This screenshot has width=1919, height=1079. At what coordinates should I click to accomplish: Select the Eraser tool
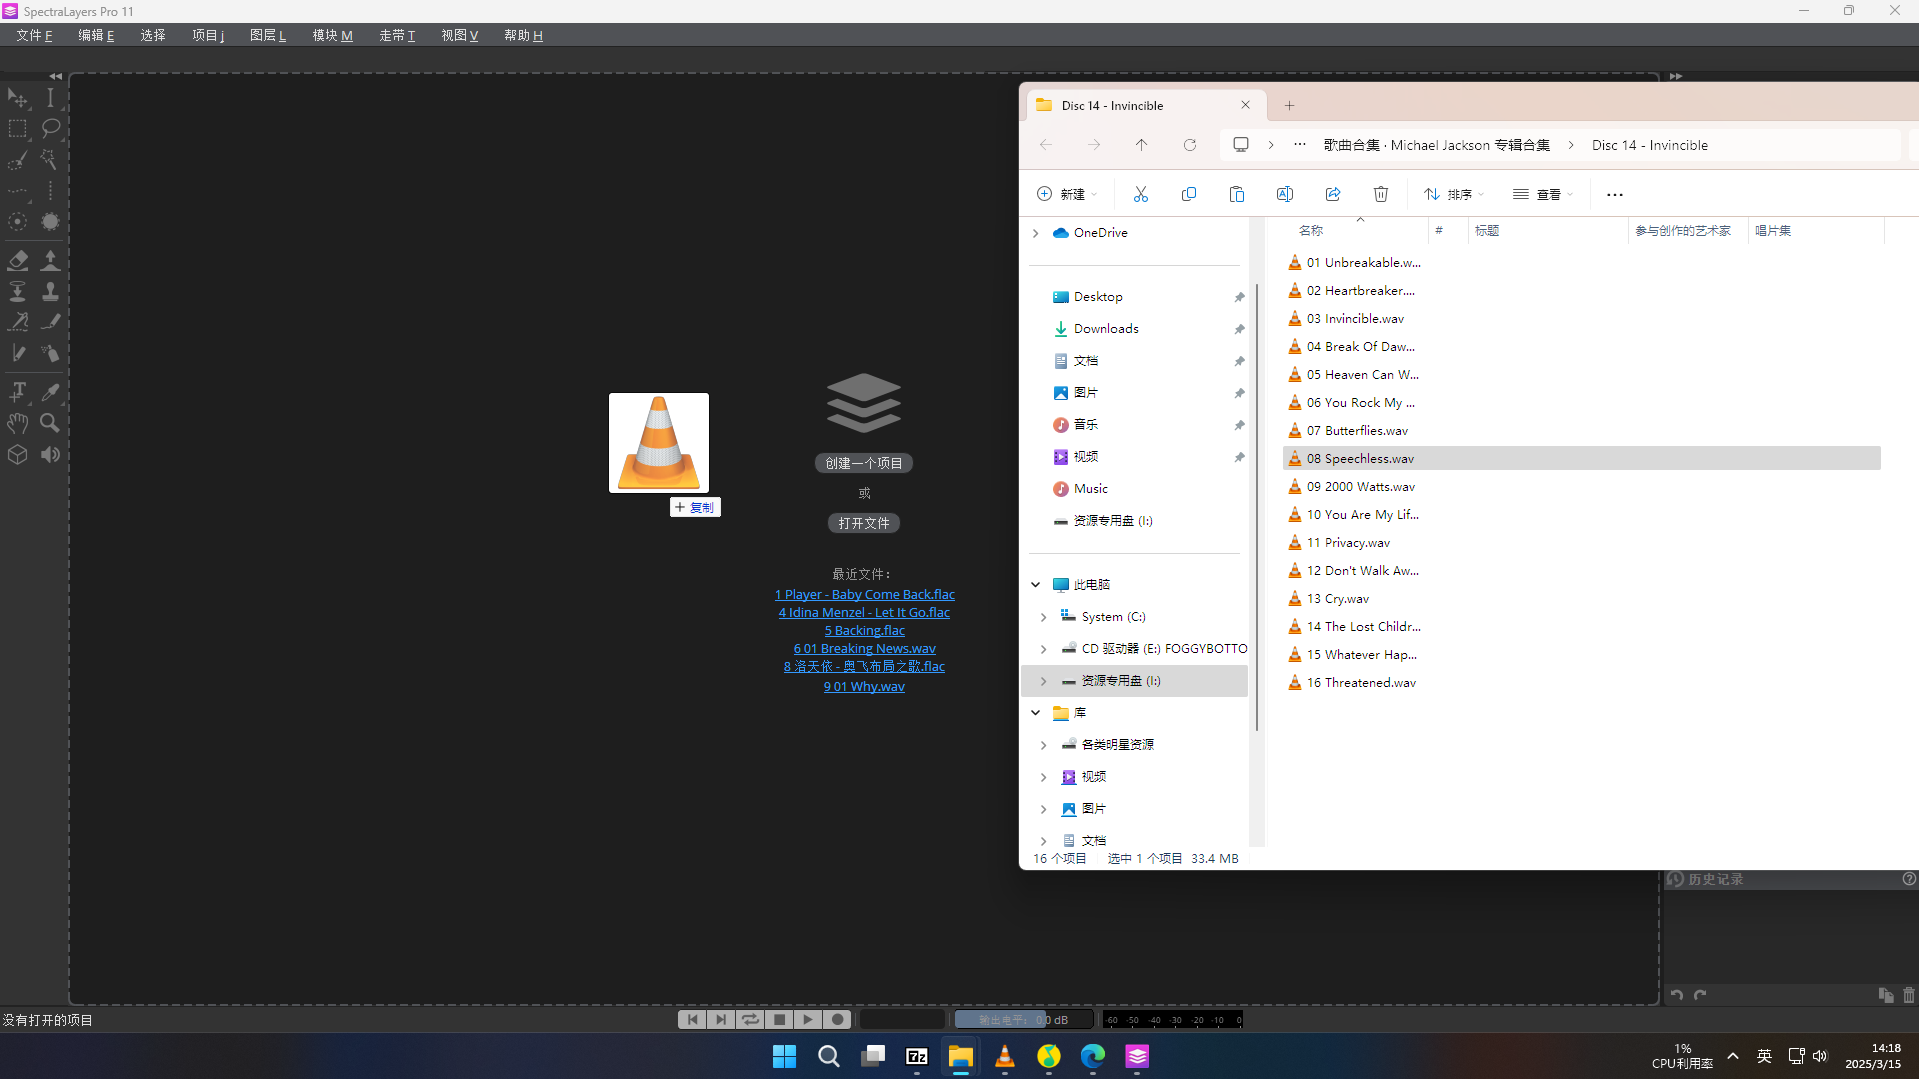(18, 260)
